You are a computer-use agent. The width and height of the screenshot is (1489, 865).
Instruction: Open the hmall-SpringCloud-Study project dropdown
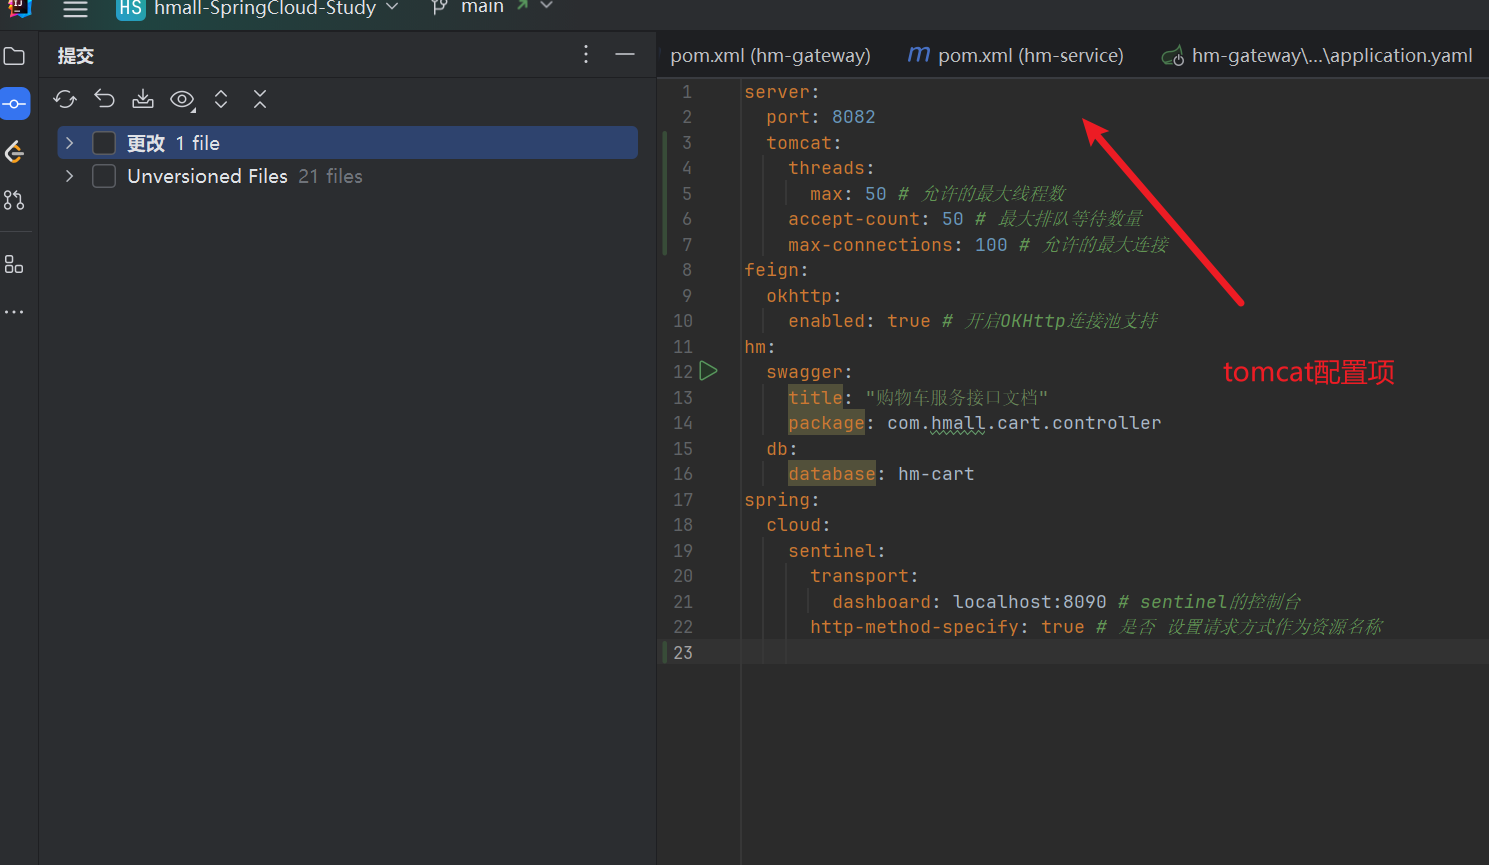click(x=264, y=8)
